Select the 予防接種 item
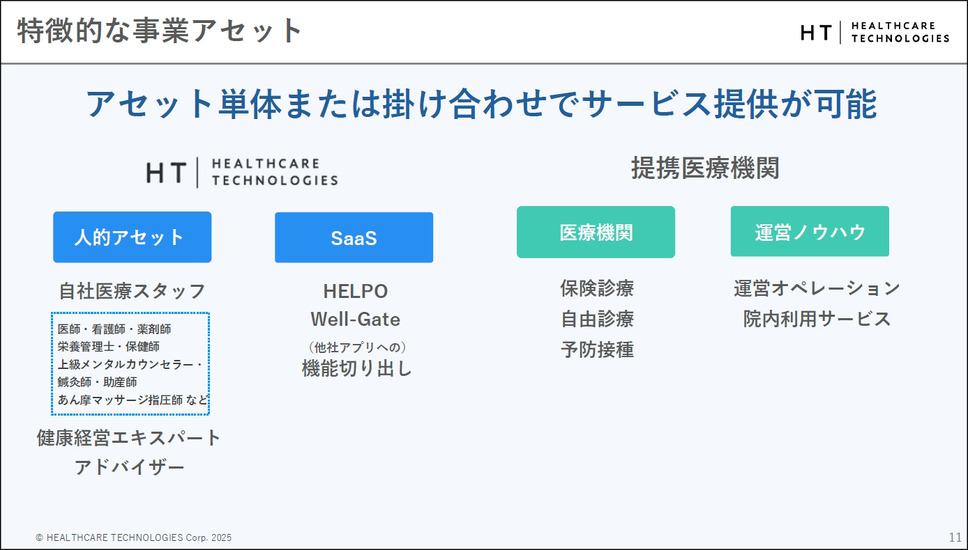The image size is (968, 550). 597,350
